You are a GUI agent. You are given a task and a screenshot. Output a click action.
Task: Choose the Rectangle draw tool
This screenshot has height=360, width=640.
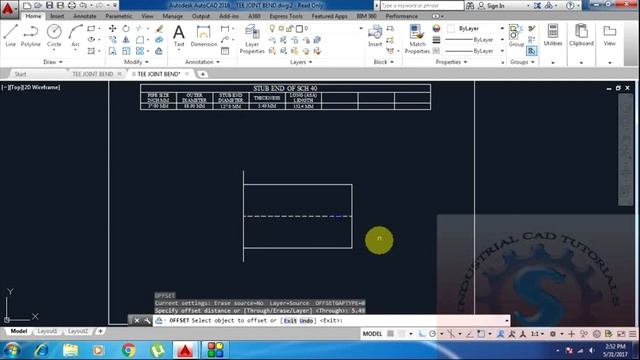pos(91,29)
